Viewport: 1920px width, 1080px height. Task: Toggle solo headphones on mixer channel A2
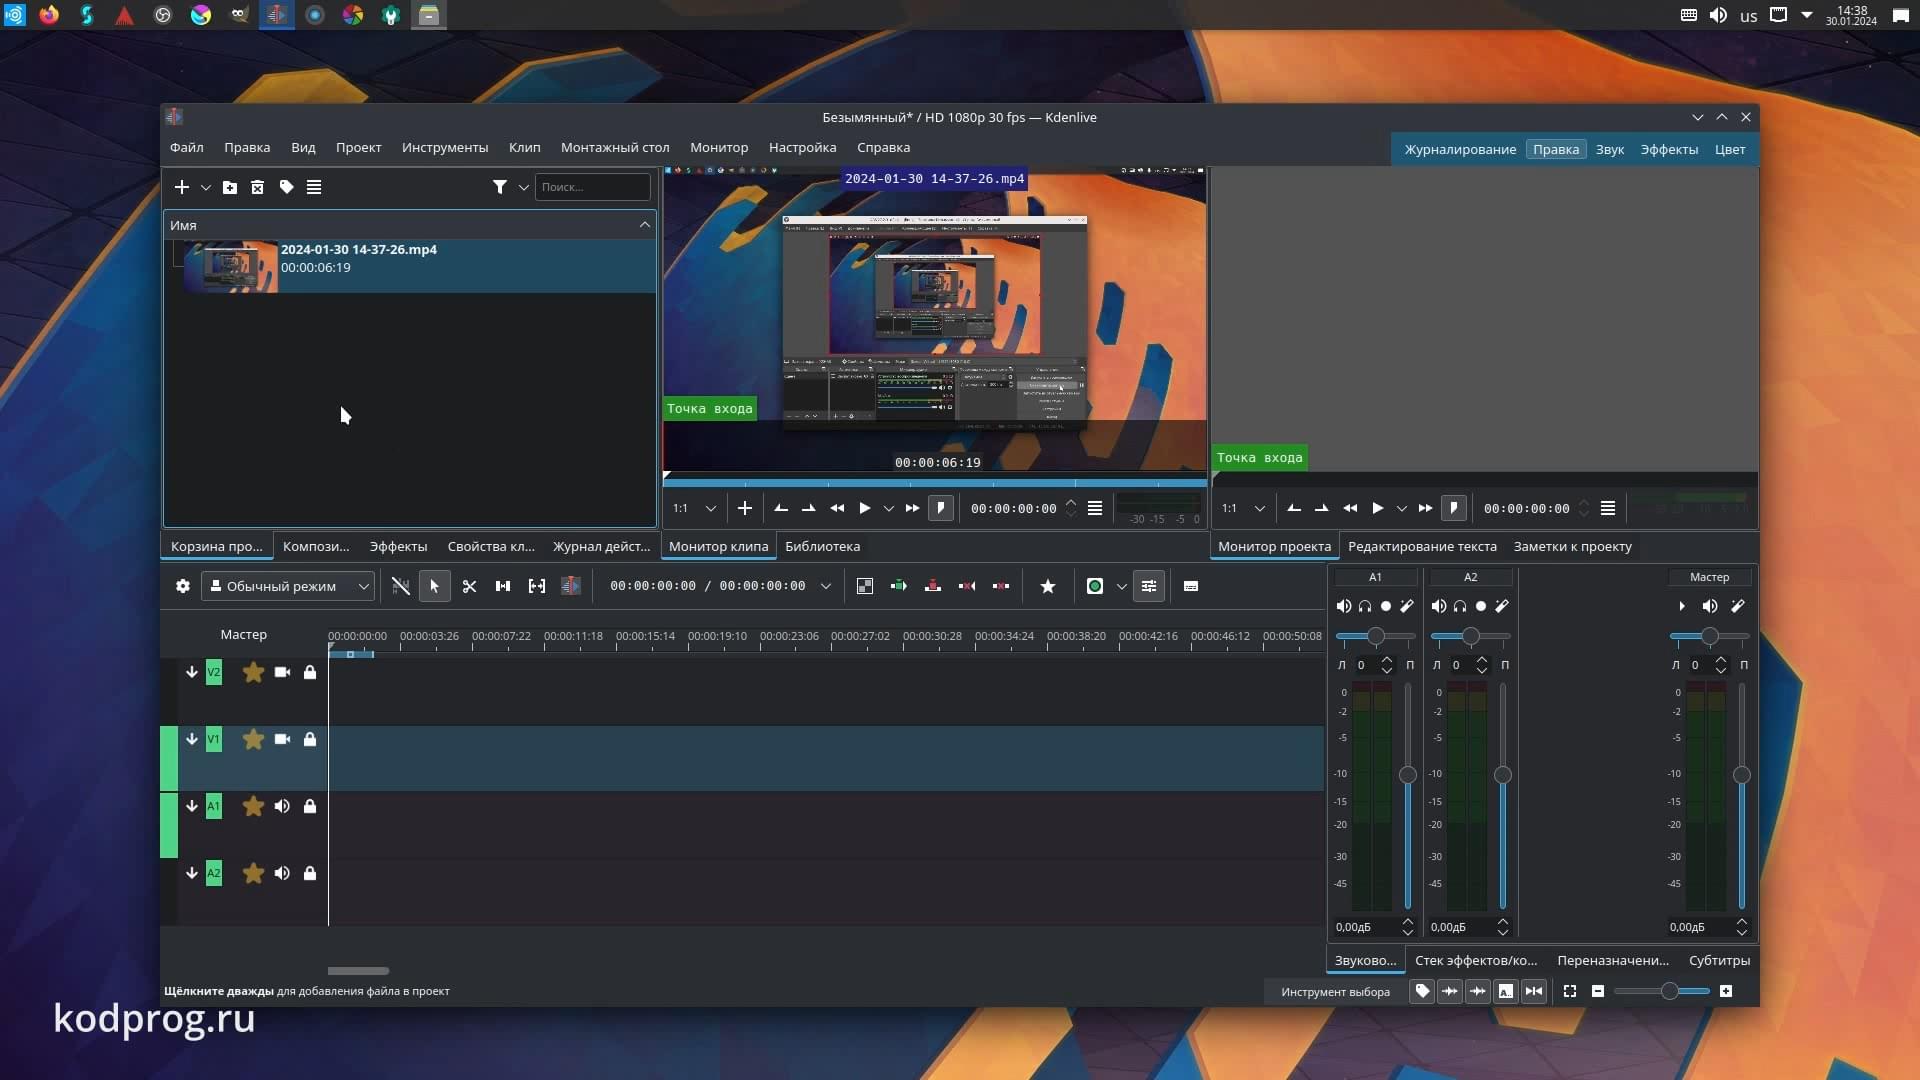point(1460,606)
